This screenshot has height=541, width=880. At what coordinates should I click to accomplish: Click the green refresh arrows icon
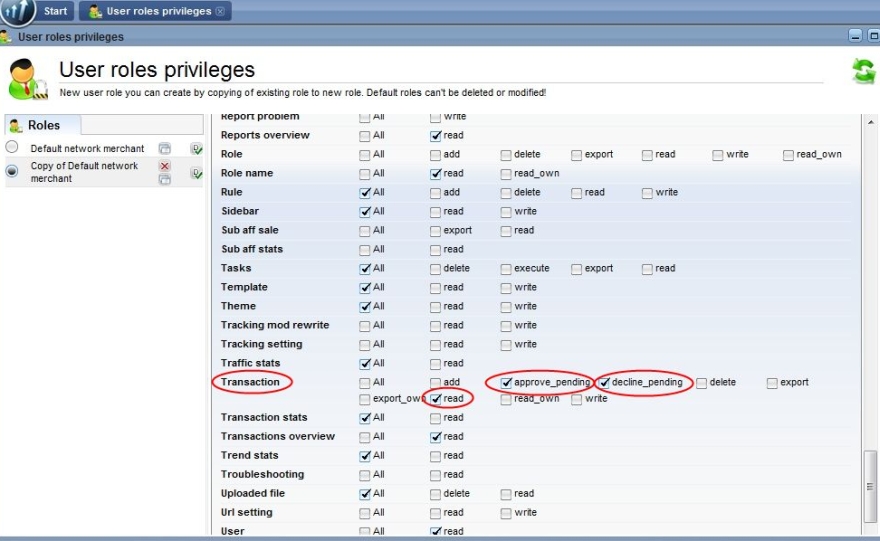pyautogui.click(x=862, y=72)
